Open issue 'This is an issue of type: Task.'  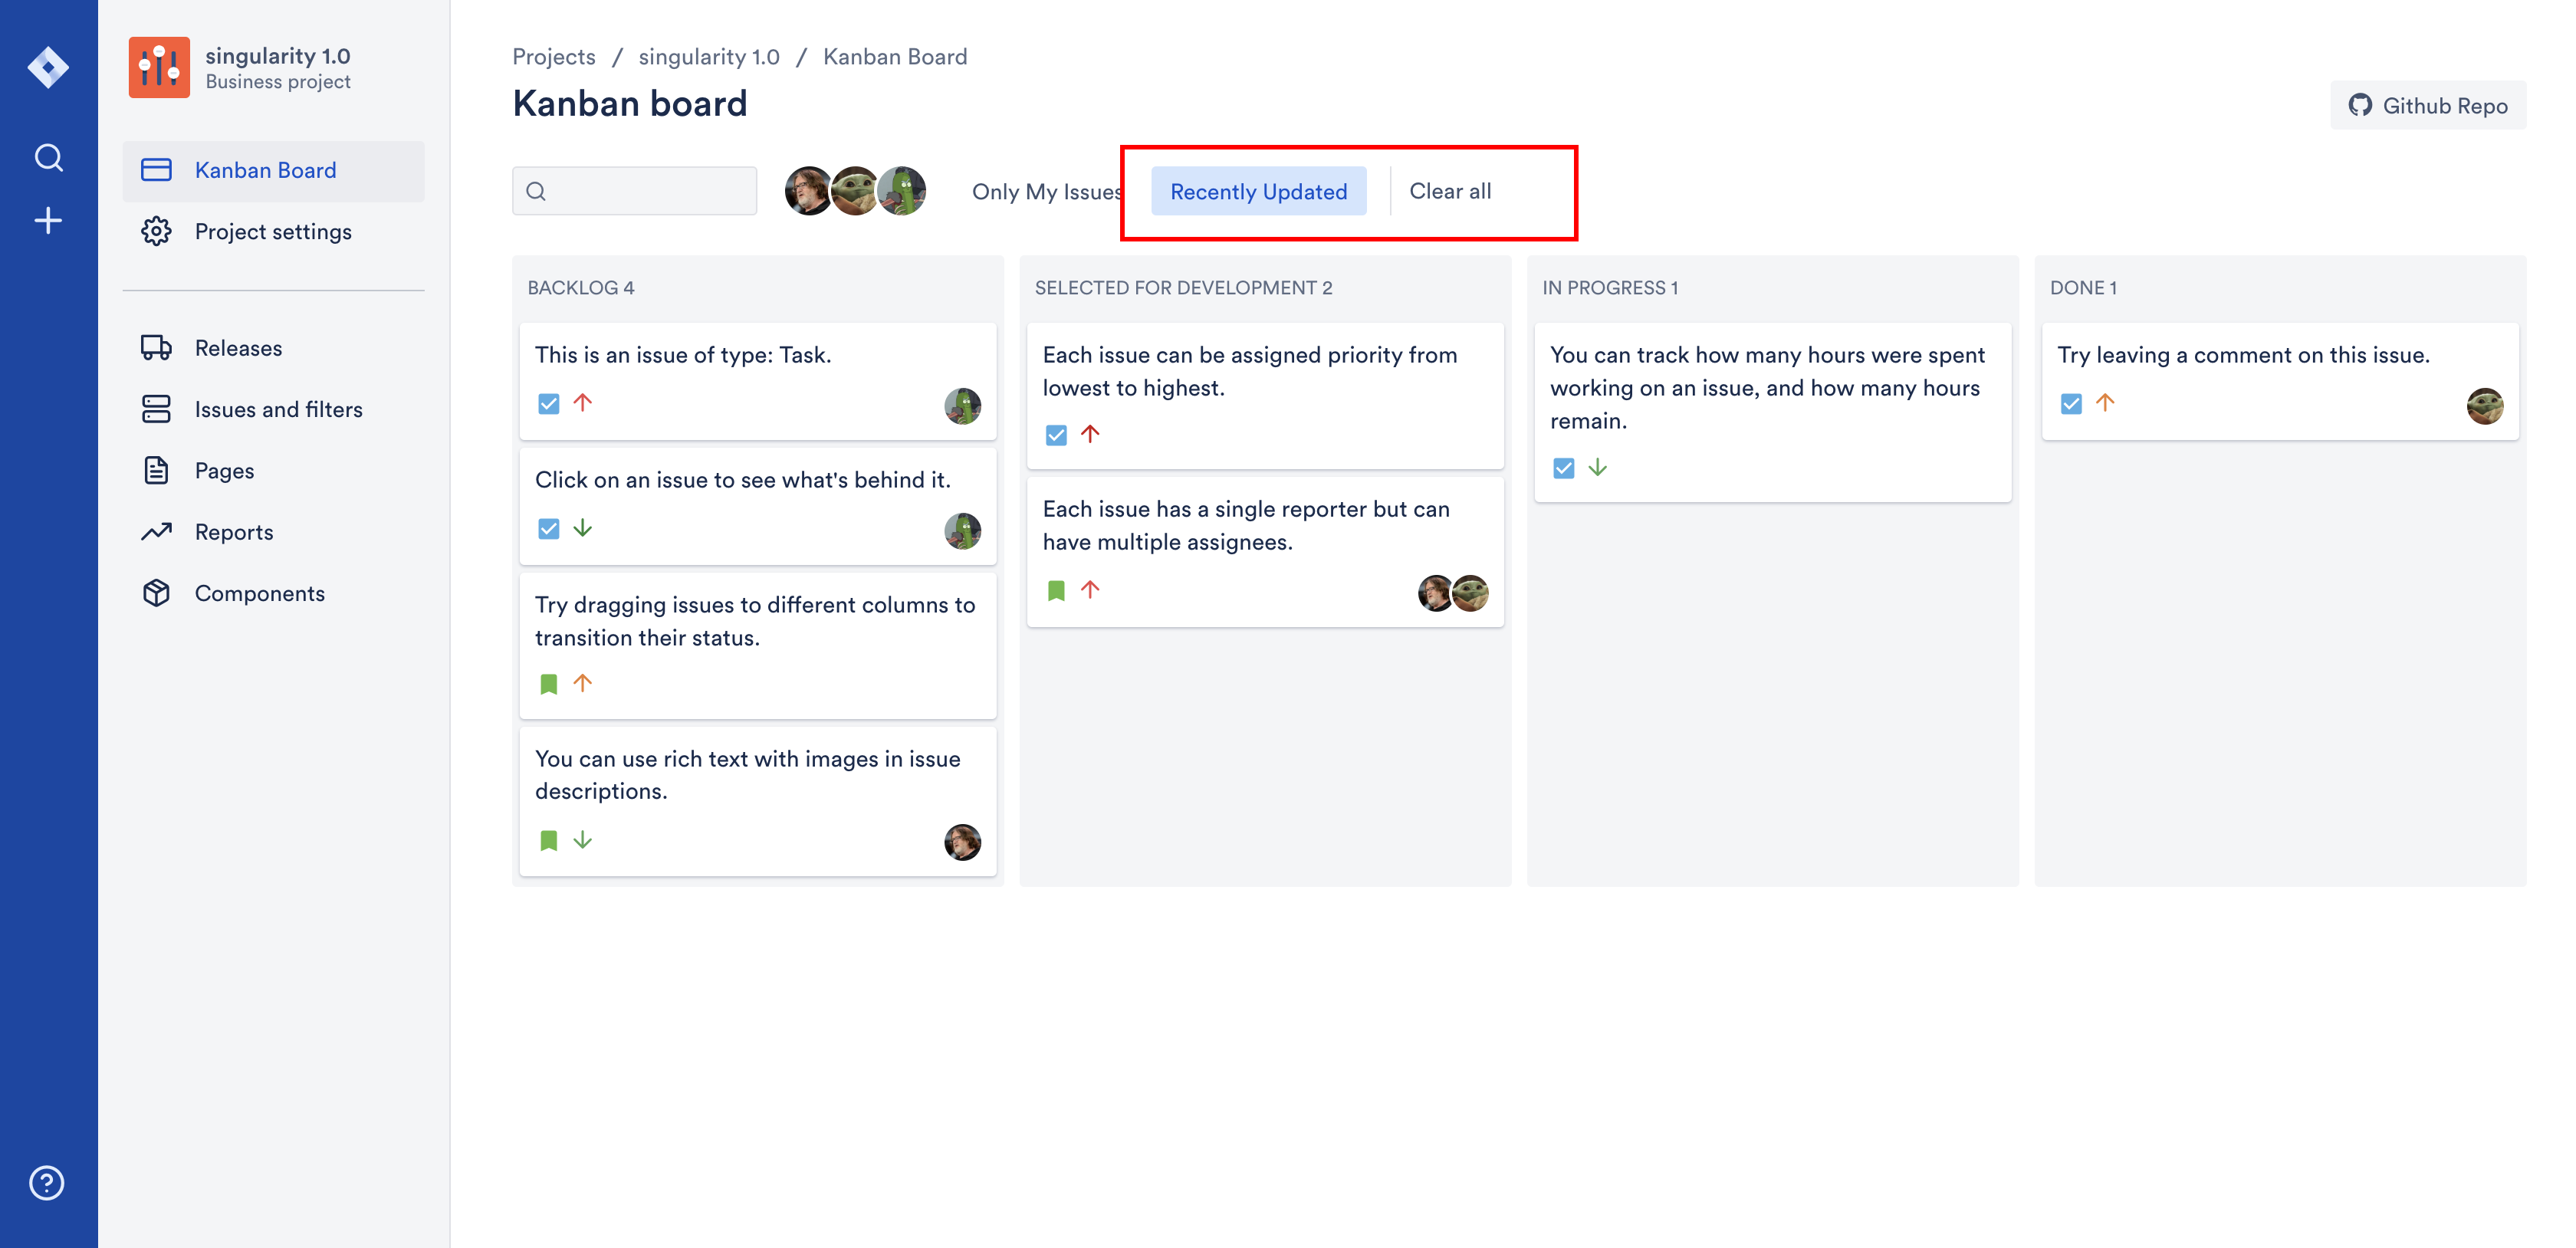click(757, 380)
